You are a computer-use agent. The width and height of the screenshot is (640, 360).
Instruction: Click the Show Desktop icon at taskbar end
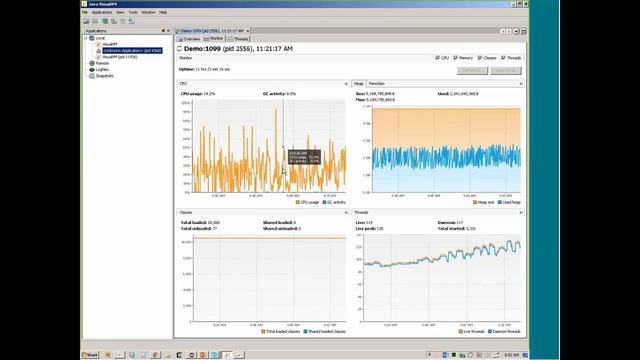coord(525,355)
